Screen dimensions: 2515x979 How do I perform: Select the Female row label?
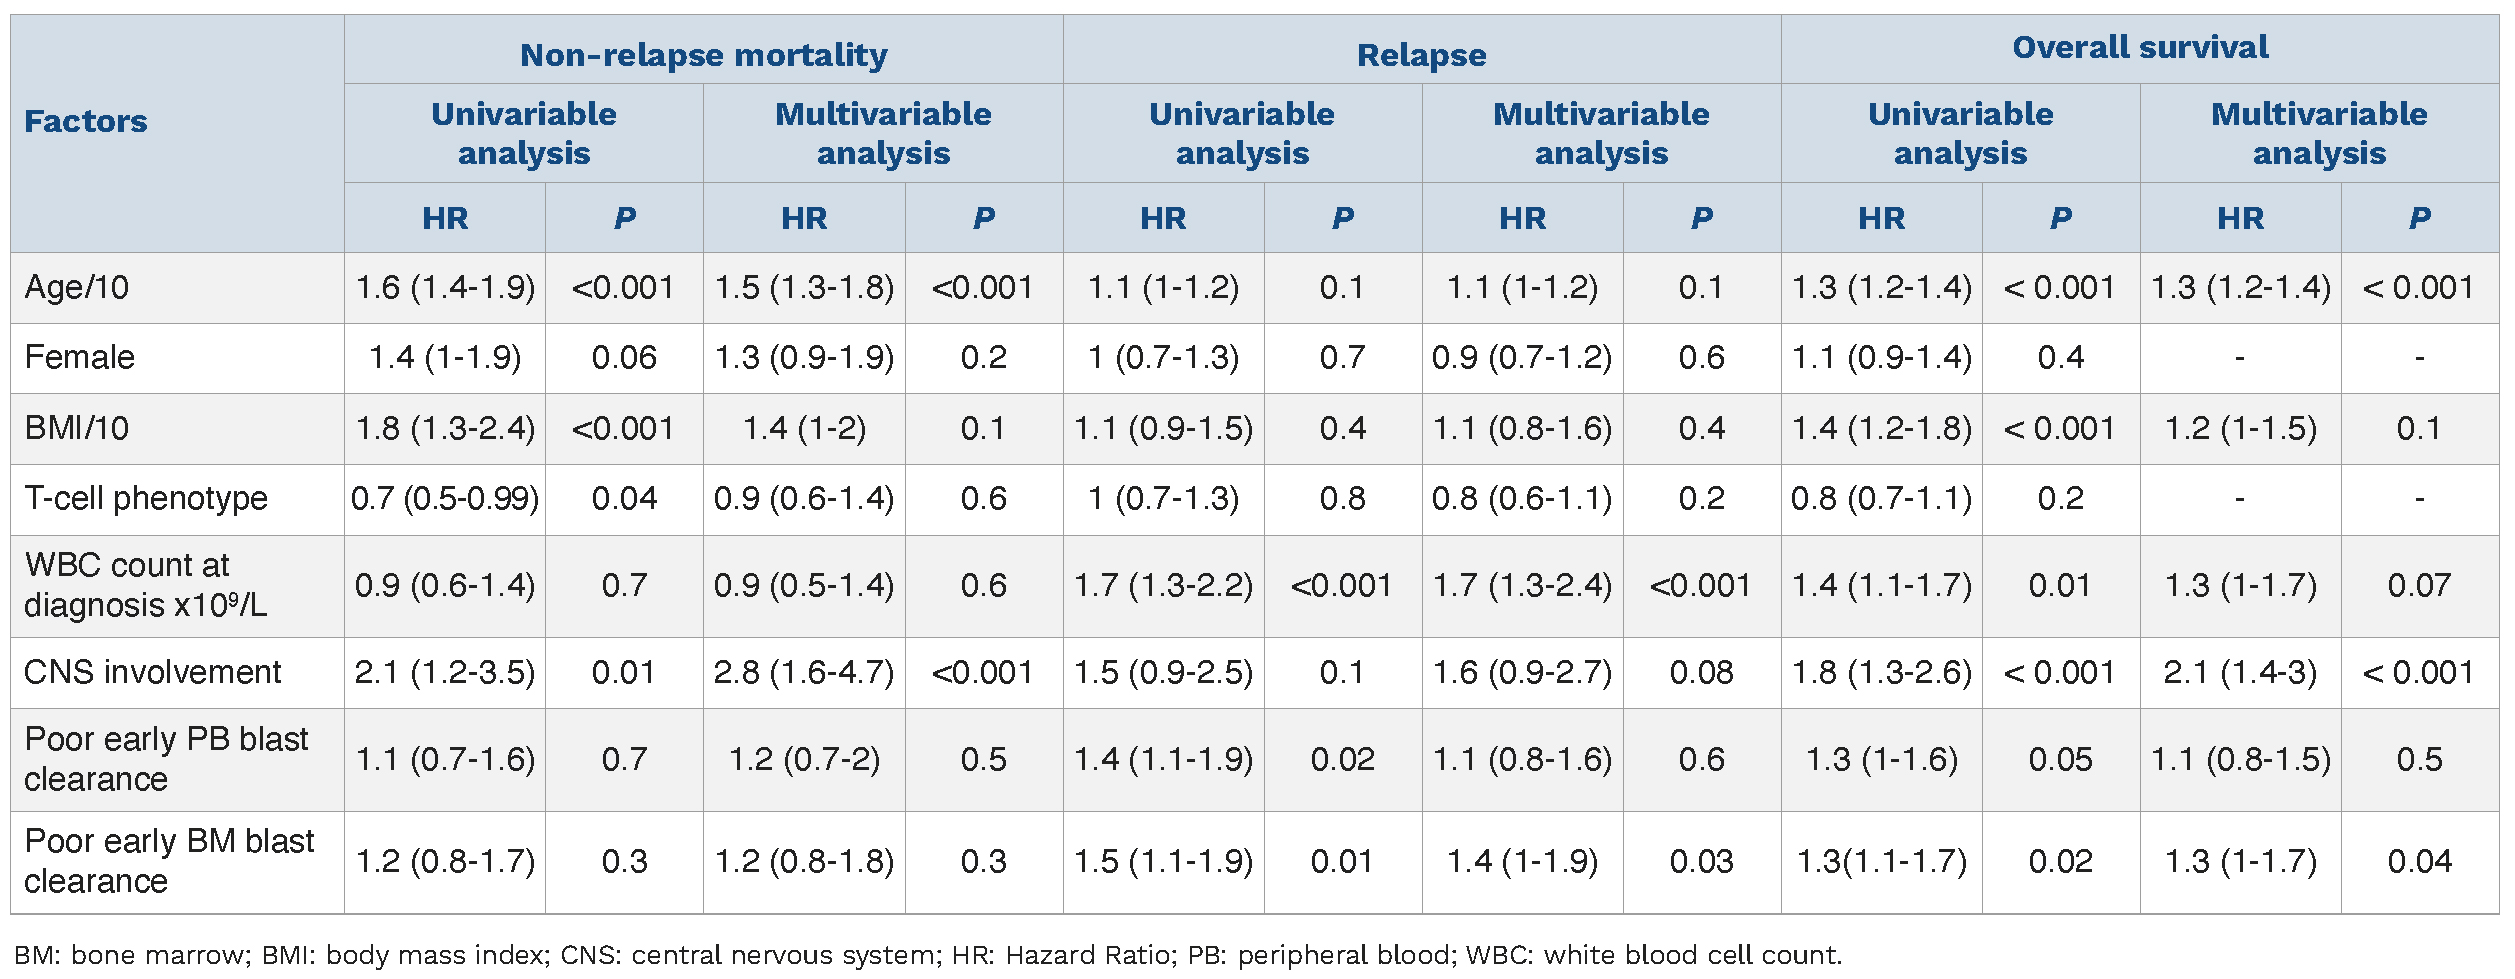[79, 357]
